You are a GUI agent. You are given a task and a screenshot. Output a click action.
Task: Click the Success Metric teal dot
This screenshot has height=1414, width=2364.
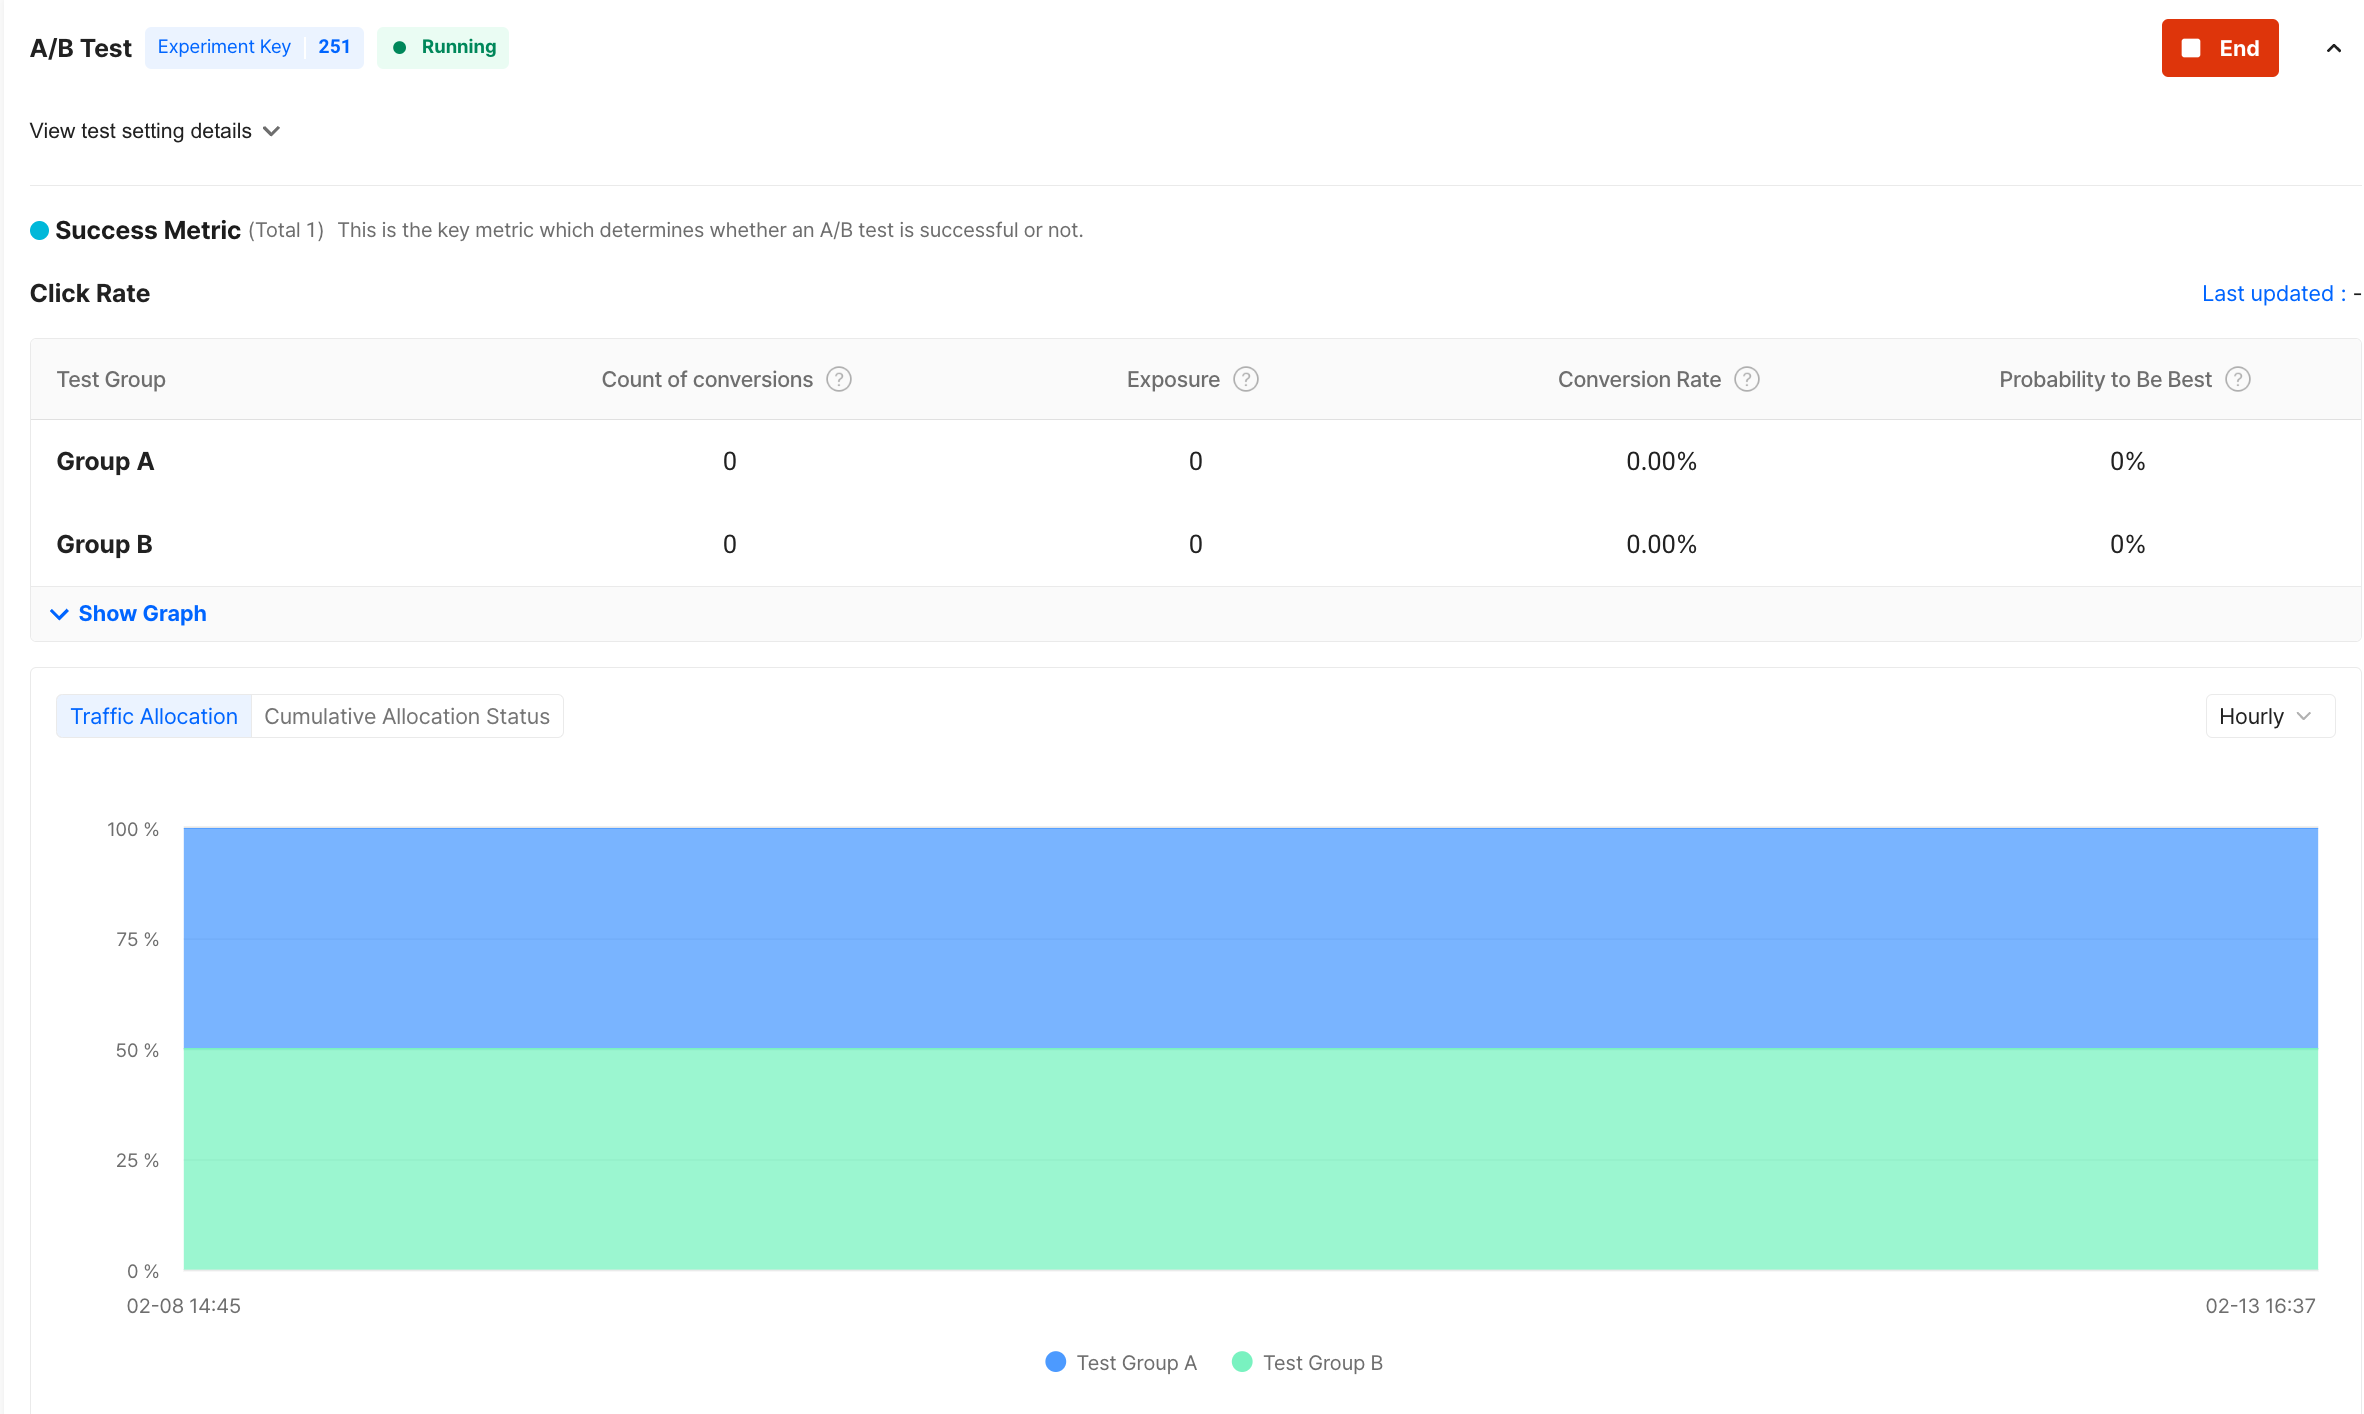pyautogui.click(x=39, y=230)
